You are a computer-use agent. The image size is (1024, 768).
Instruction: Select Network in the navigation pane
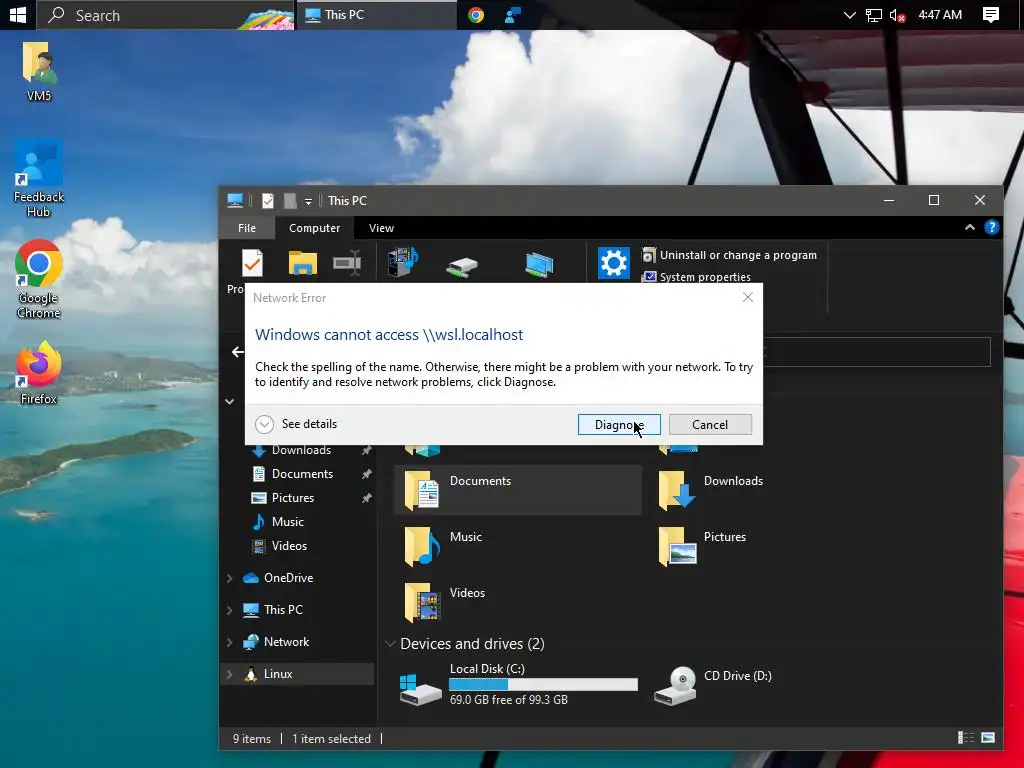click(x=286, y=641)
